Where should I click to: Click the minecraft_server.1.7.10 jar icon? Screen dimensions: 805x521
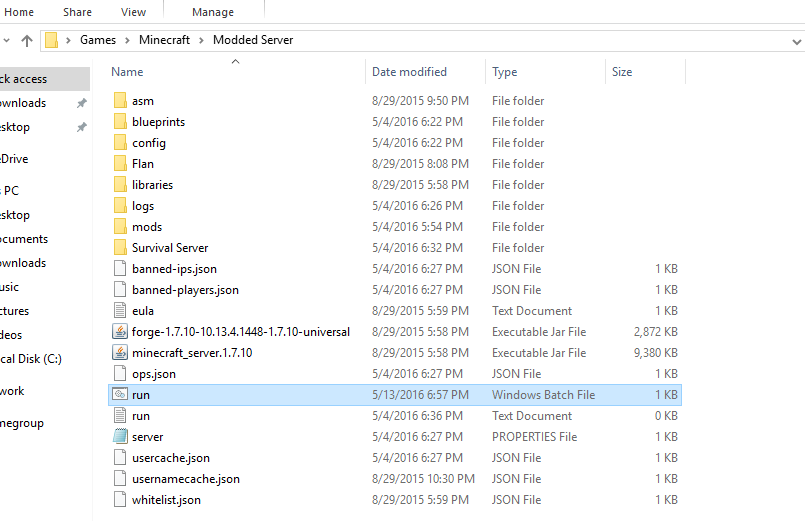coord(120,353)
